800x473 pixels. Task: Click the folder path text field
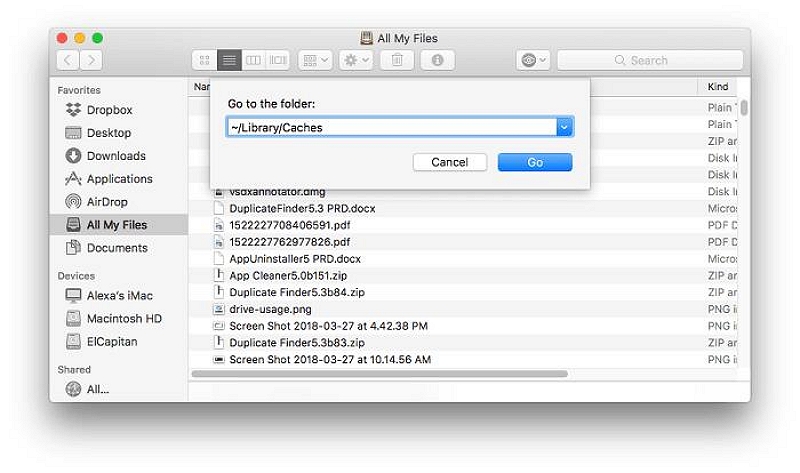[391, 127]
